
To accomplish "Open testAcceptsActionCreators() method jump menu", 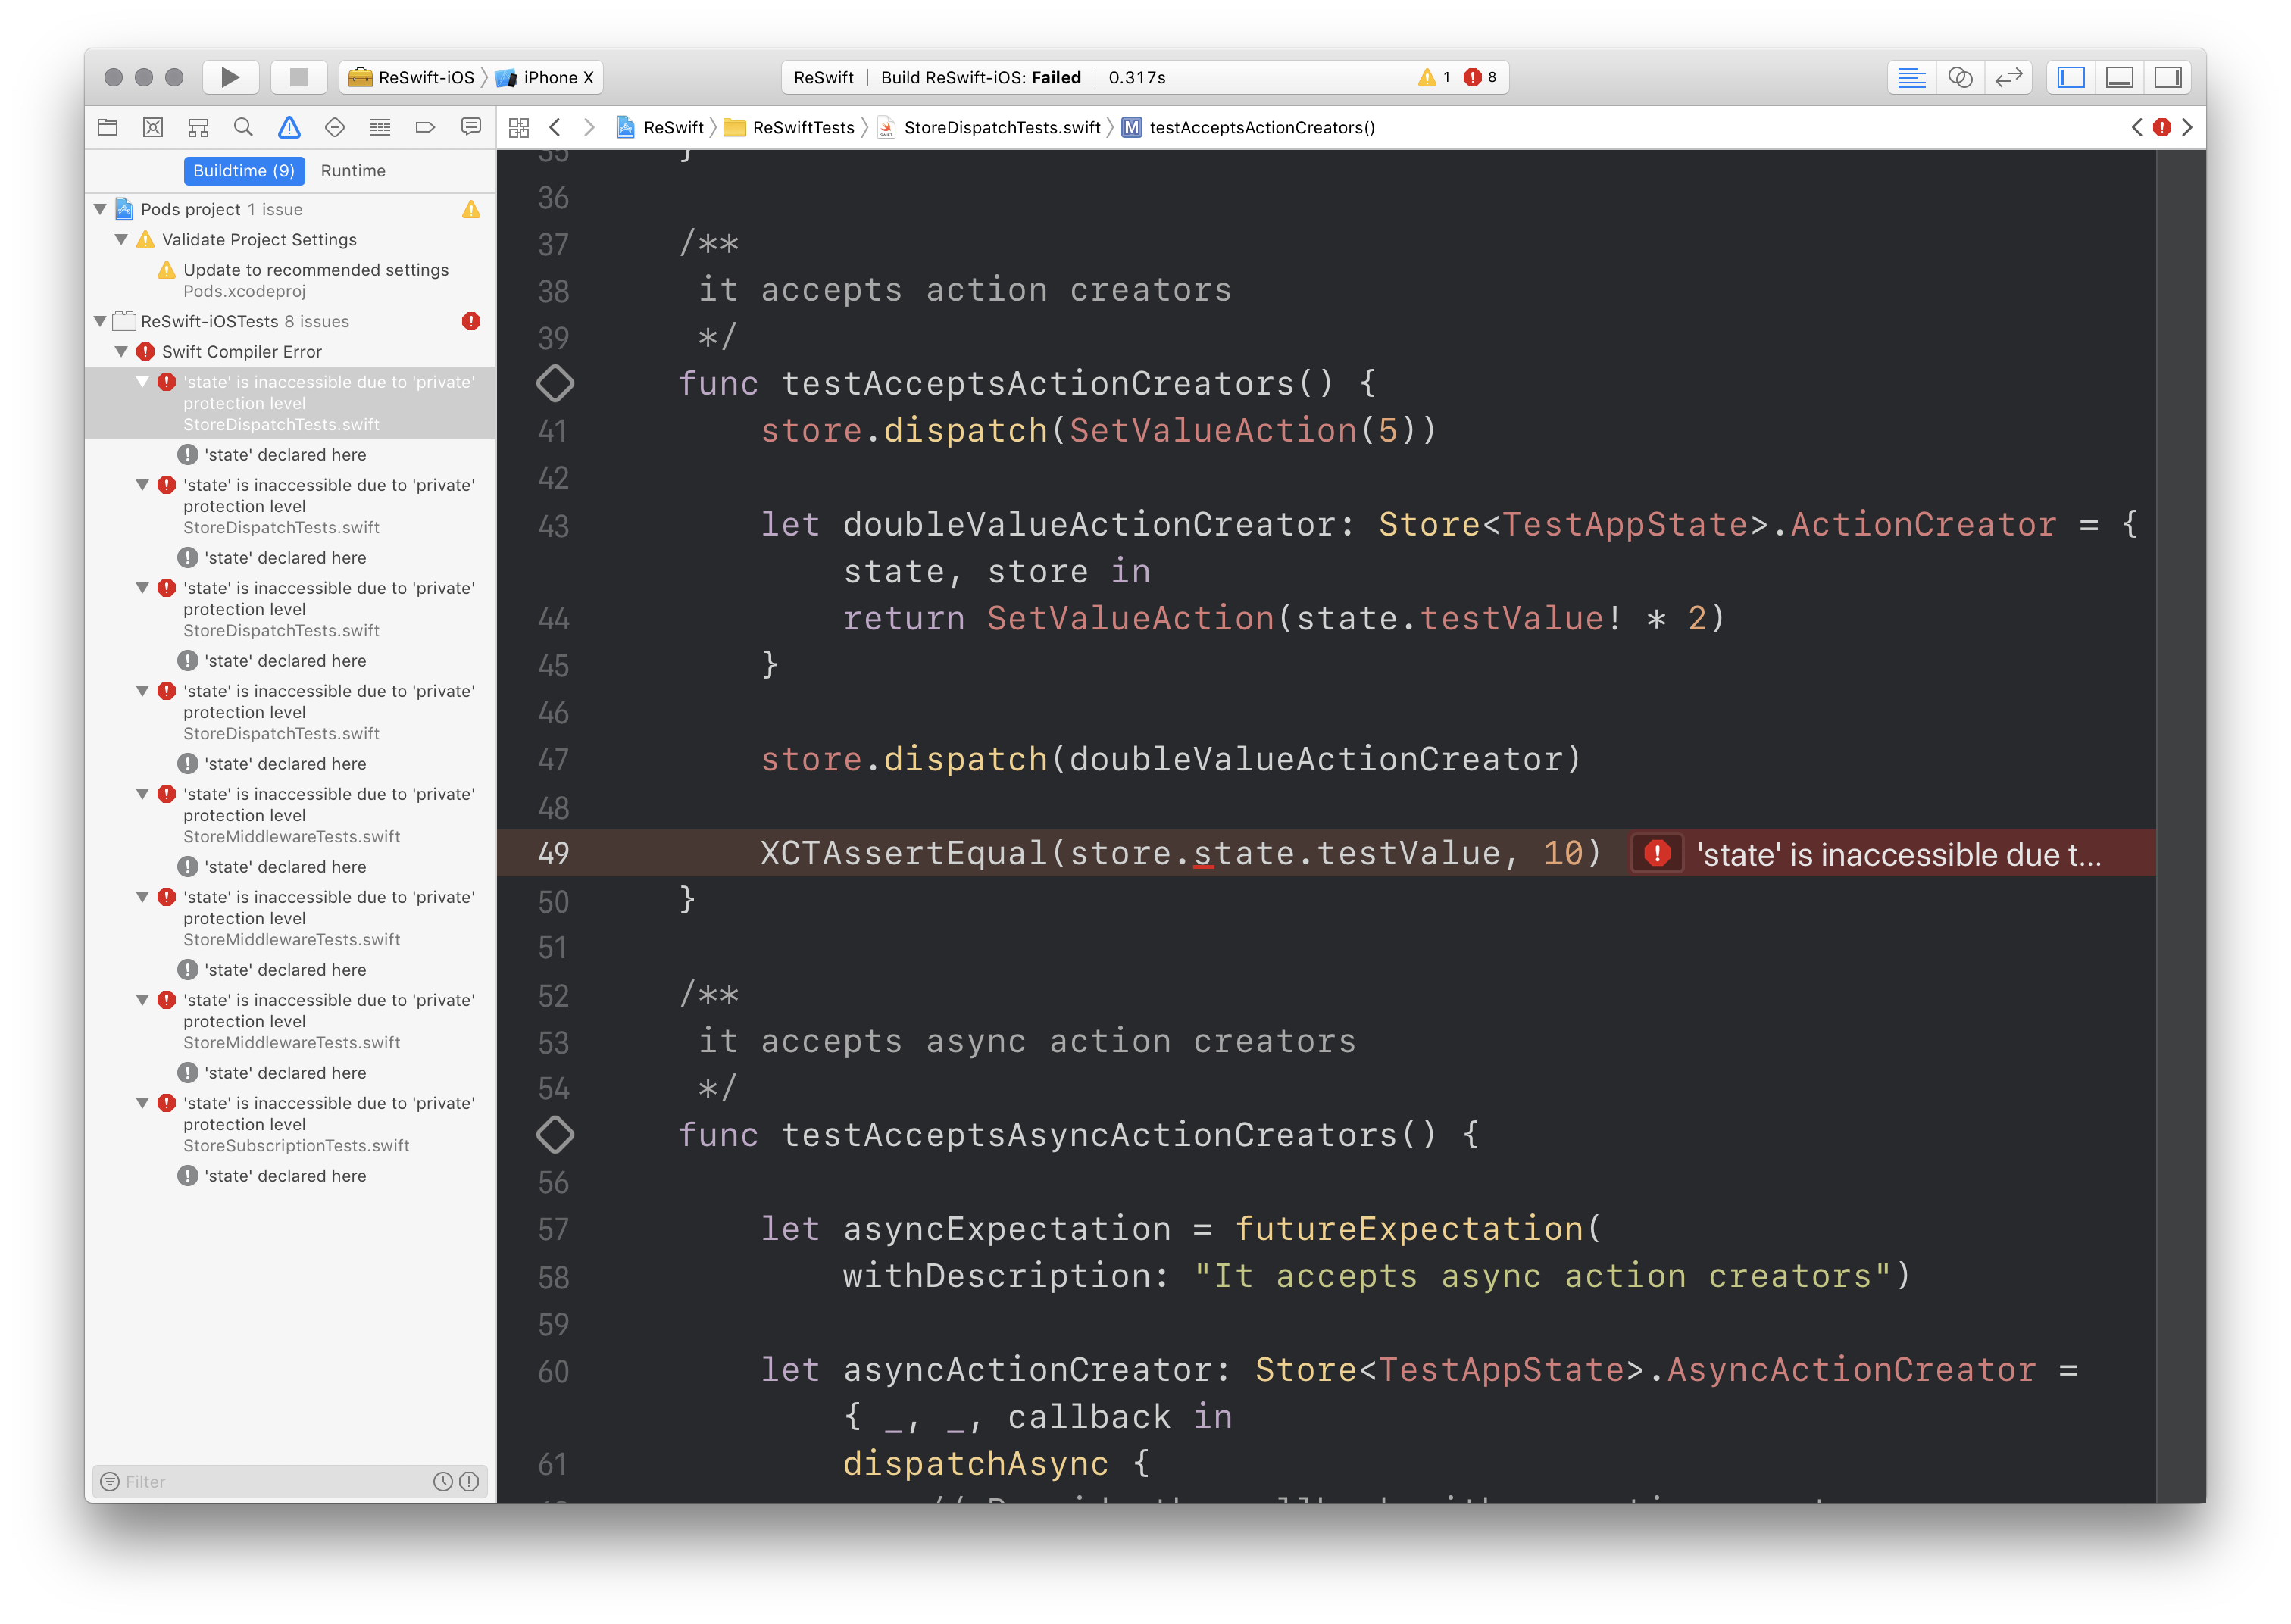I will pyautogui.click(x=1249, y=127).
